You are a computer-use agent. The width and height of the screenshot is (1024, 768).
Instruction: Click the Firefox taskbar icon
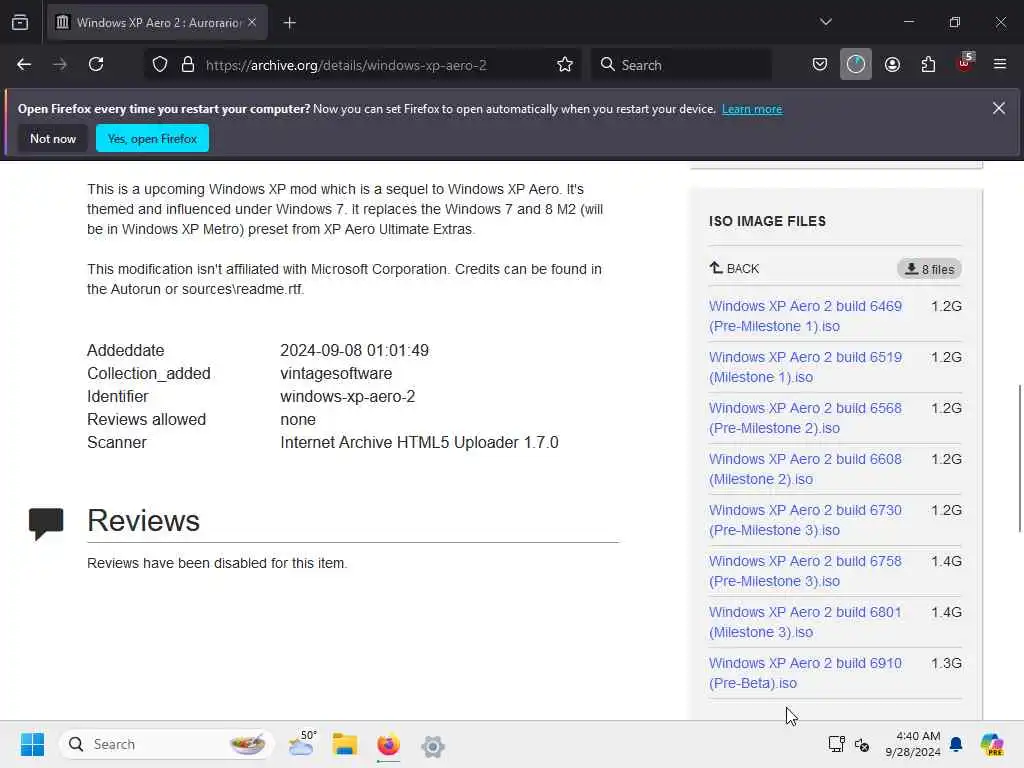[389, 744]
